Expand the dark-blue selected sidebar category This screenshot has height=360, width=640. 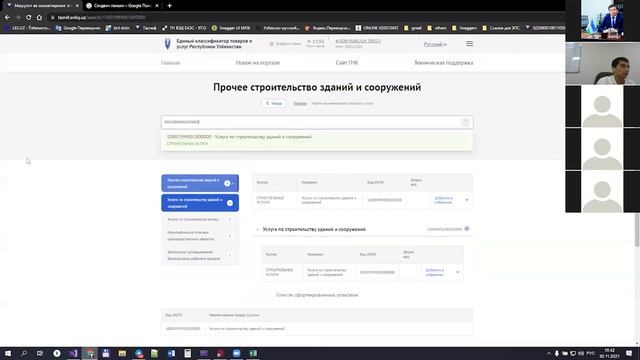230,203
